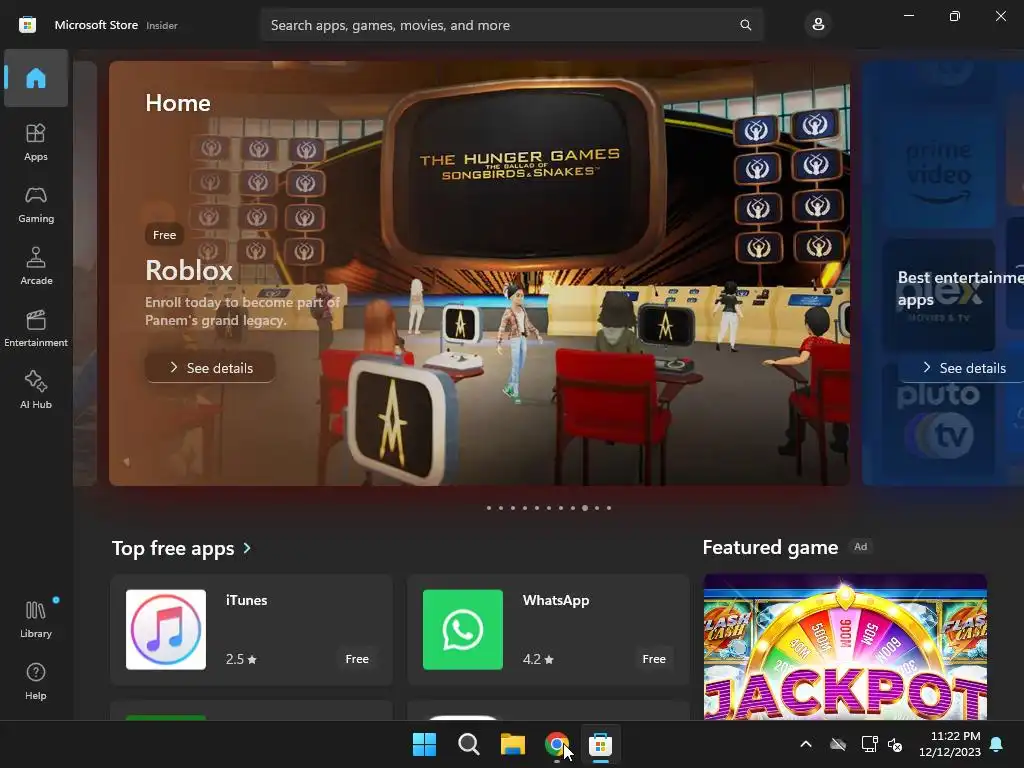Select the last carousel page dot
The width and height of the screenshot is (1024, 768).
click(x=609, y=507)
